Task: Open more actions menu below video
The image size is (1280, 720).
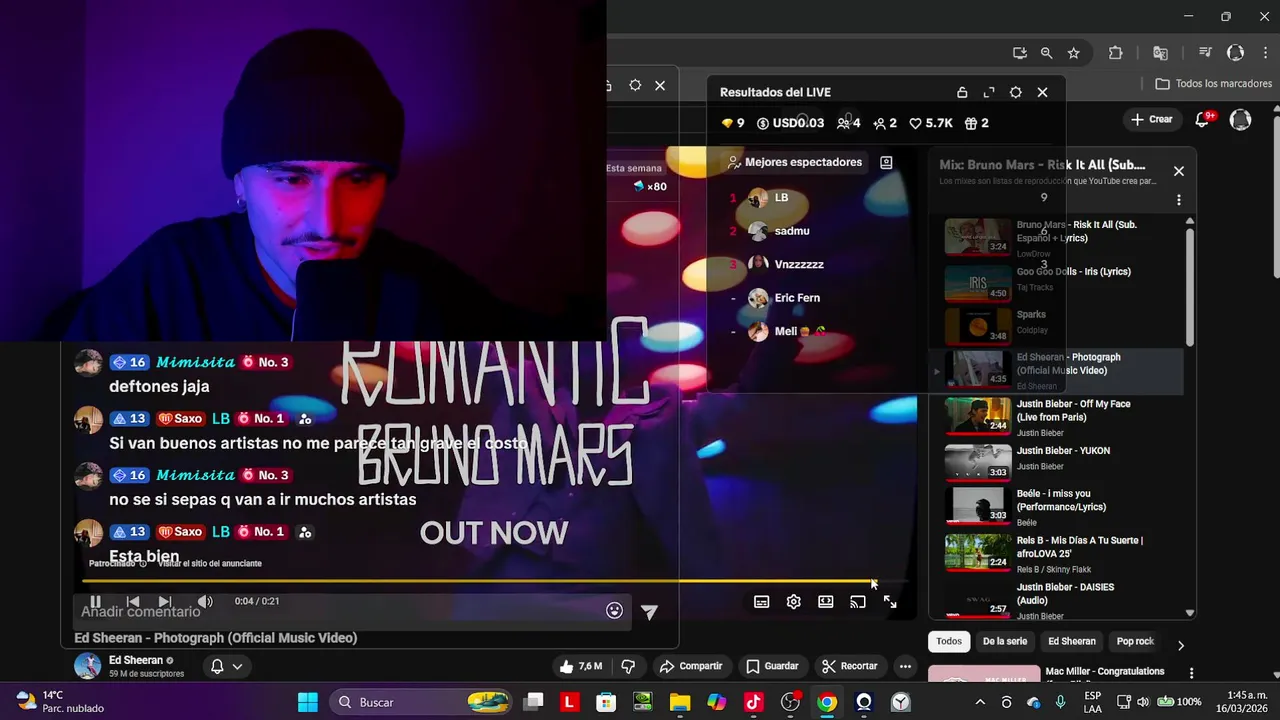Action: [x=905, y=666]
